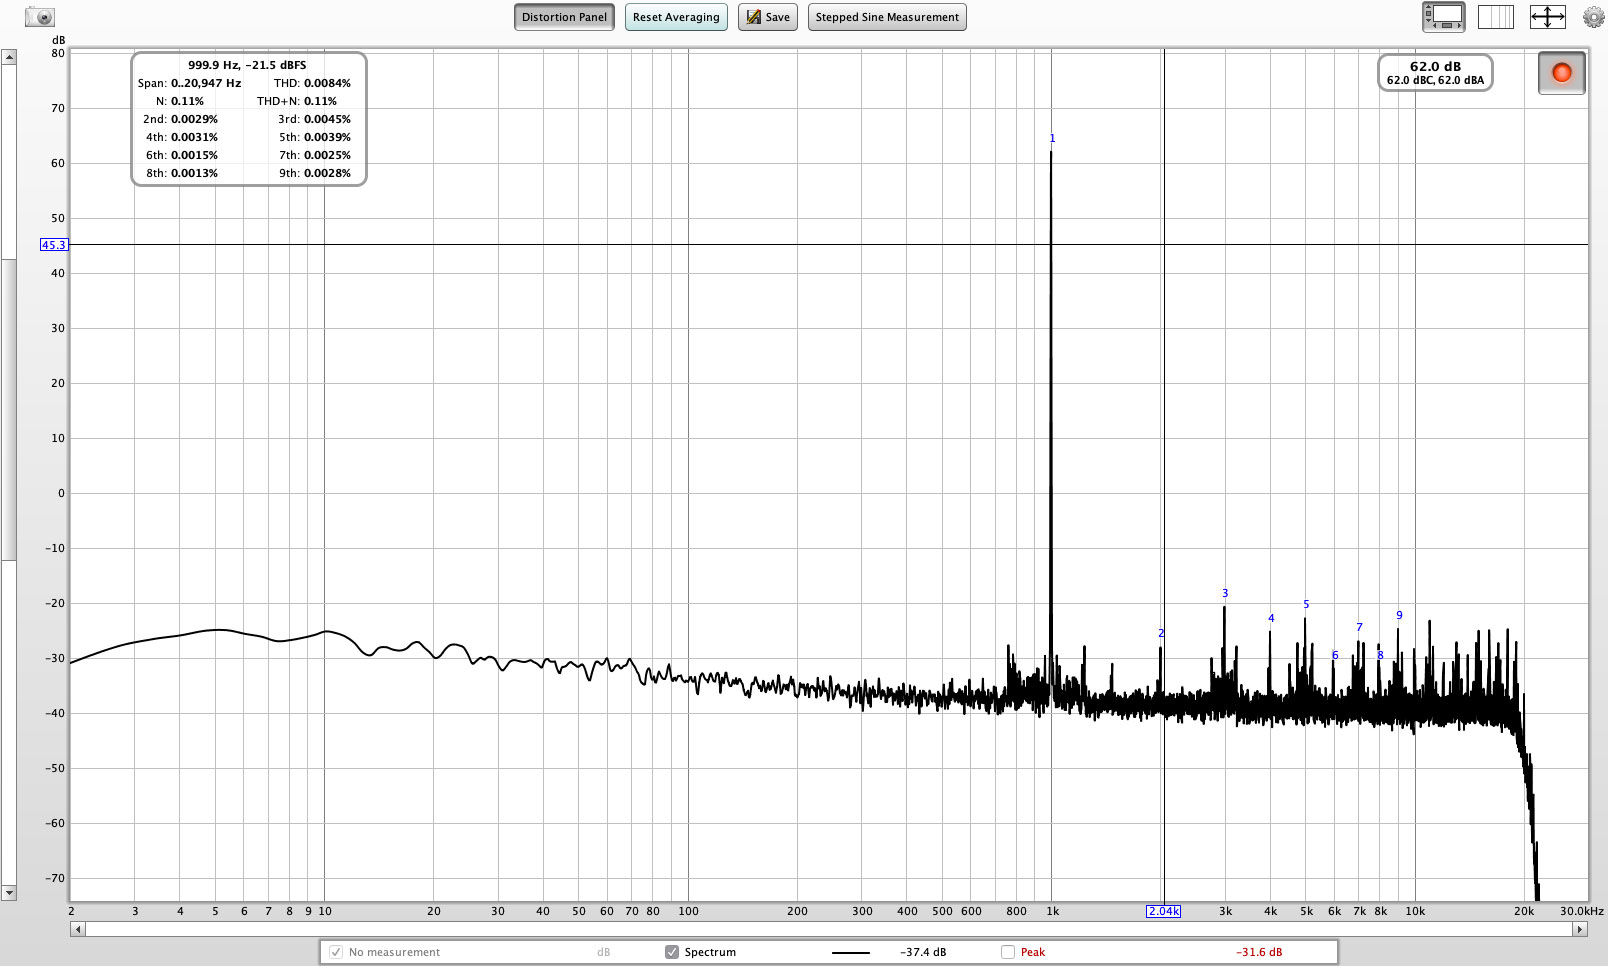Click harmonic marker 5 label
1608x966 pixels.
click(1306, 604)
